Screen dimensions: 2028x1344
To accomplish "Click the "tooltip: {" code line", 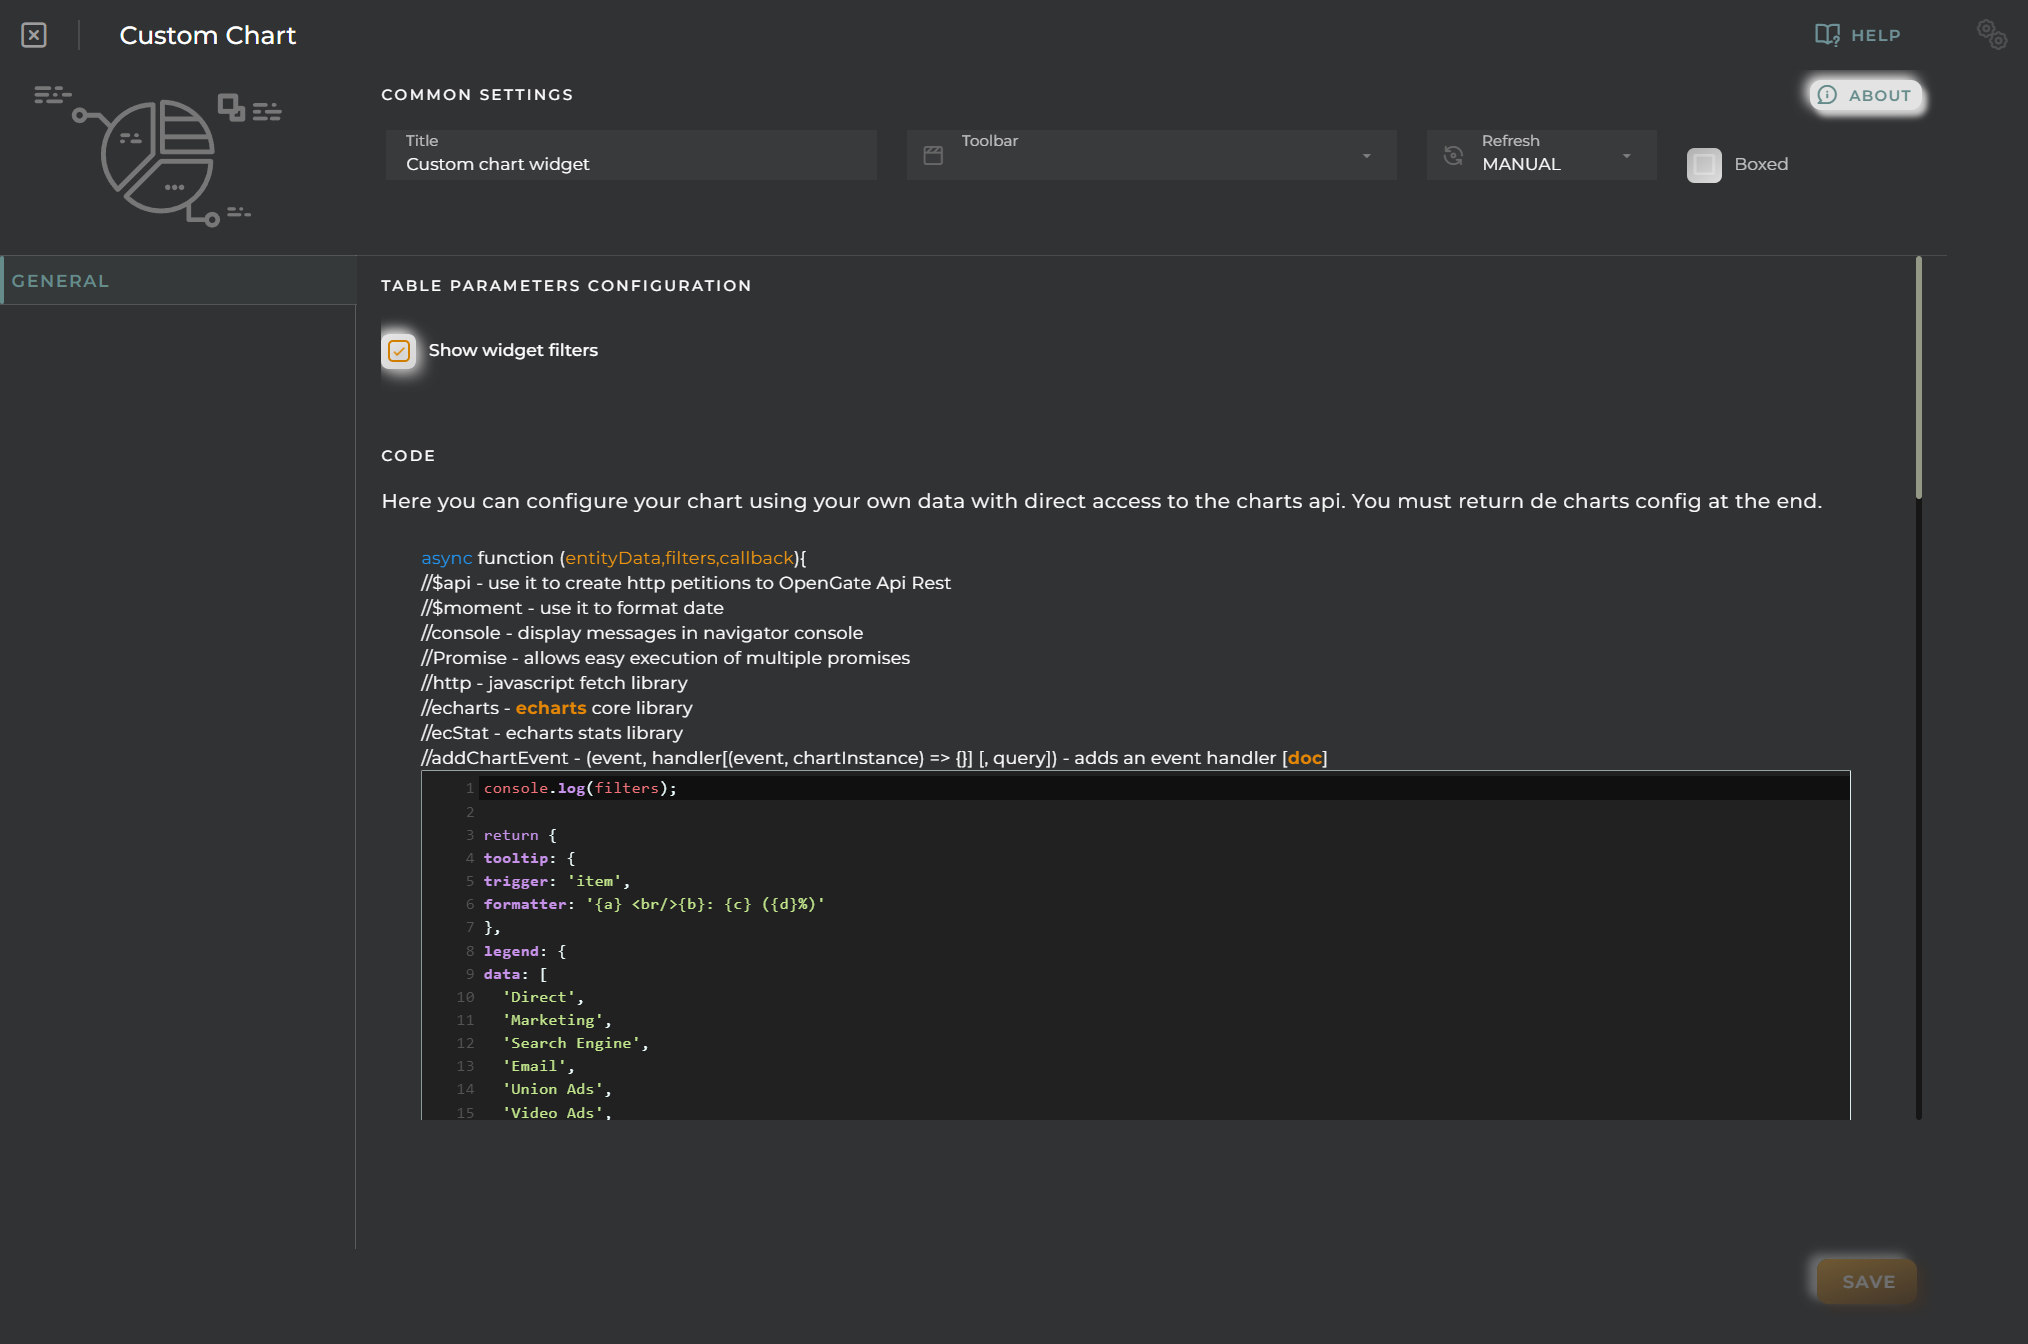I will click(529, 858).
